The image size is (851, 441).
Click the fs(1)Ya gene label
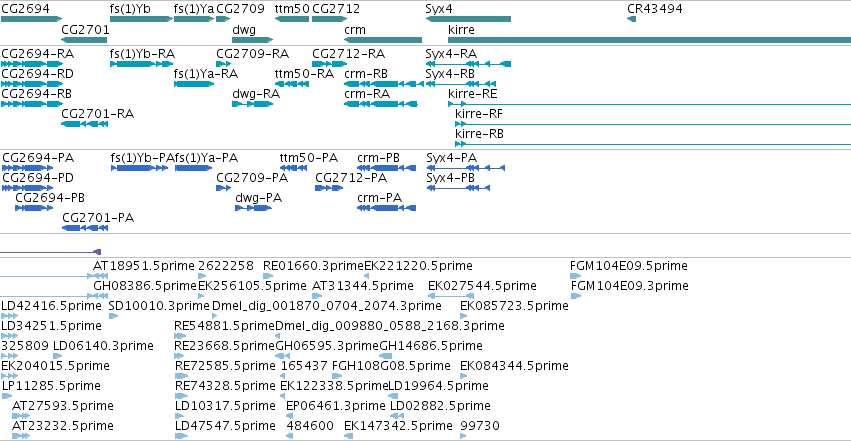[194, 9]
